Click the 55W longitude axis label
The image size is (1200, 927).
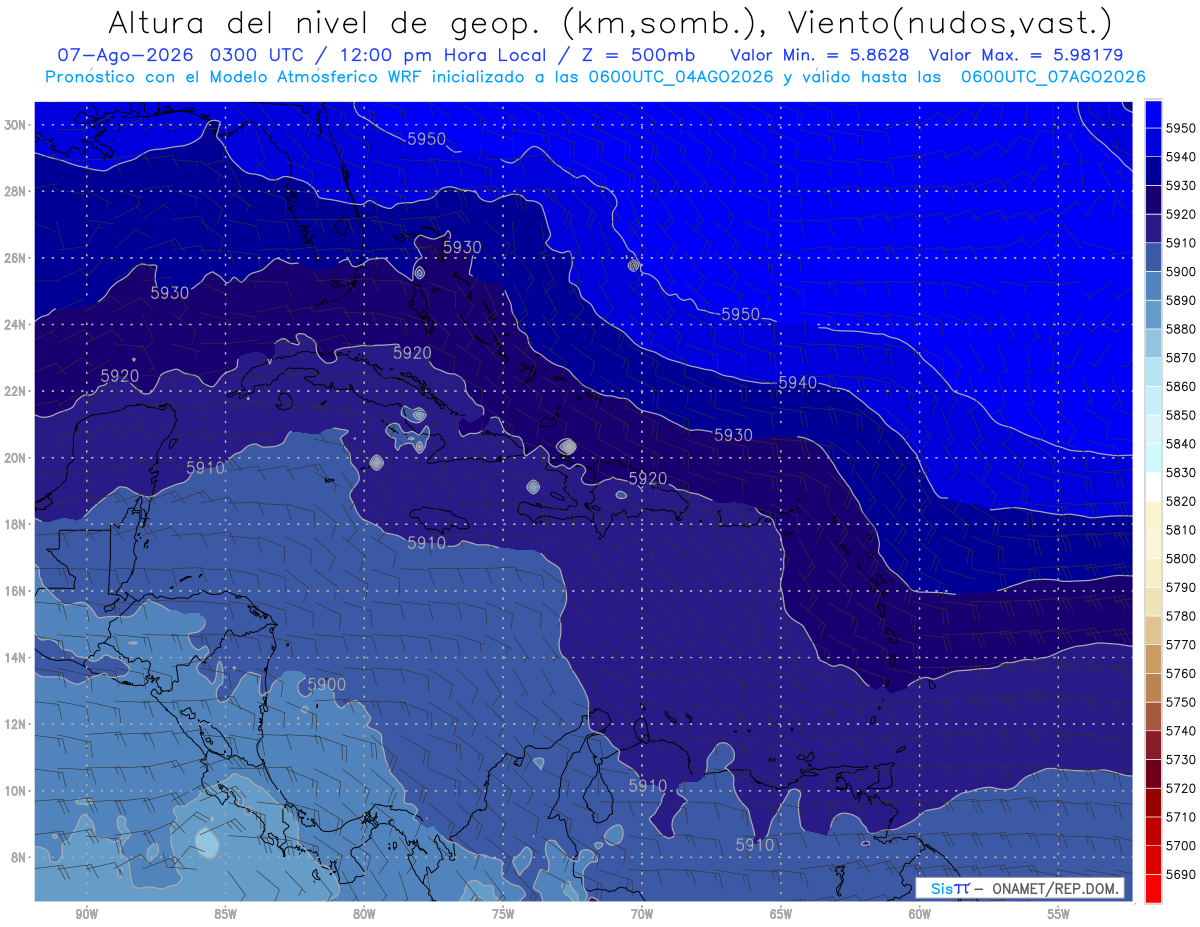[1059, 913]
